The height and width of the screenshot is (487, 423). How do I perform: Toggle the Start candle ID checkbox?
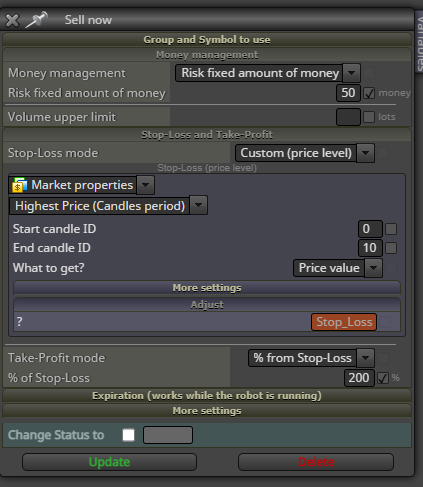click(391, 229)
